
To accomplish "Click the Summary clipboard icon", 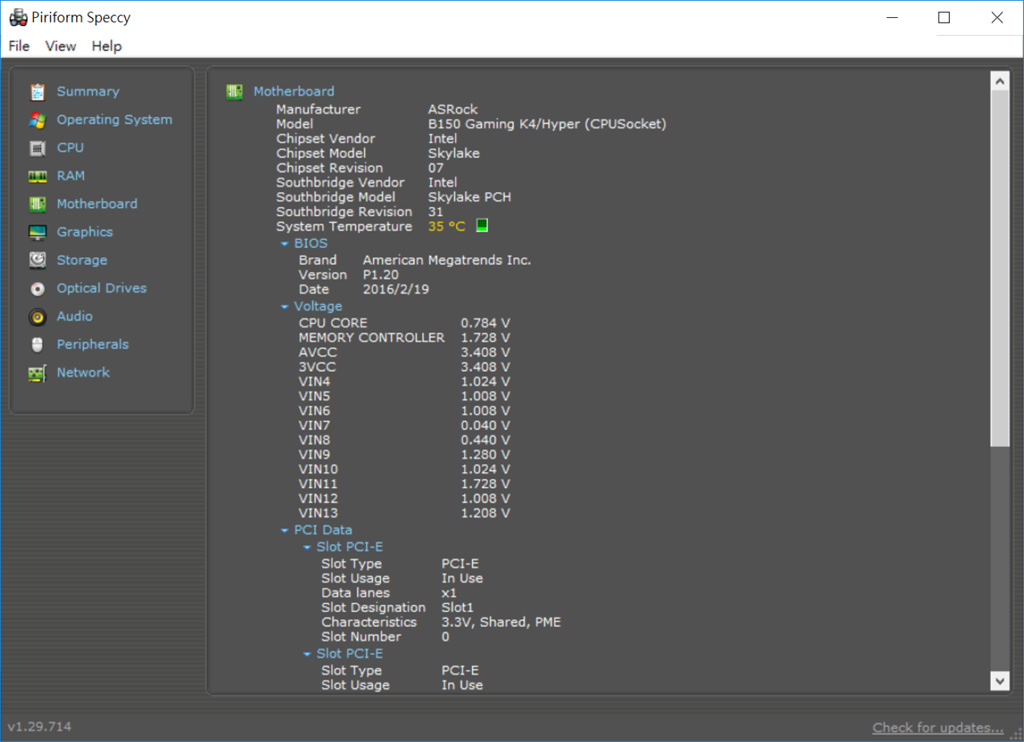I will [38, 92].
